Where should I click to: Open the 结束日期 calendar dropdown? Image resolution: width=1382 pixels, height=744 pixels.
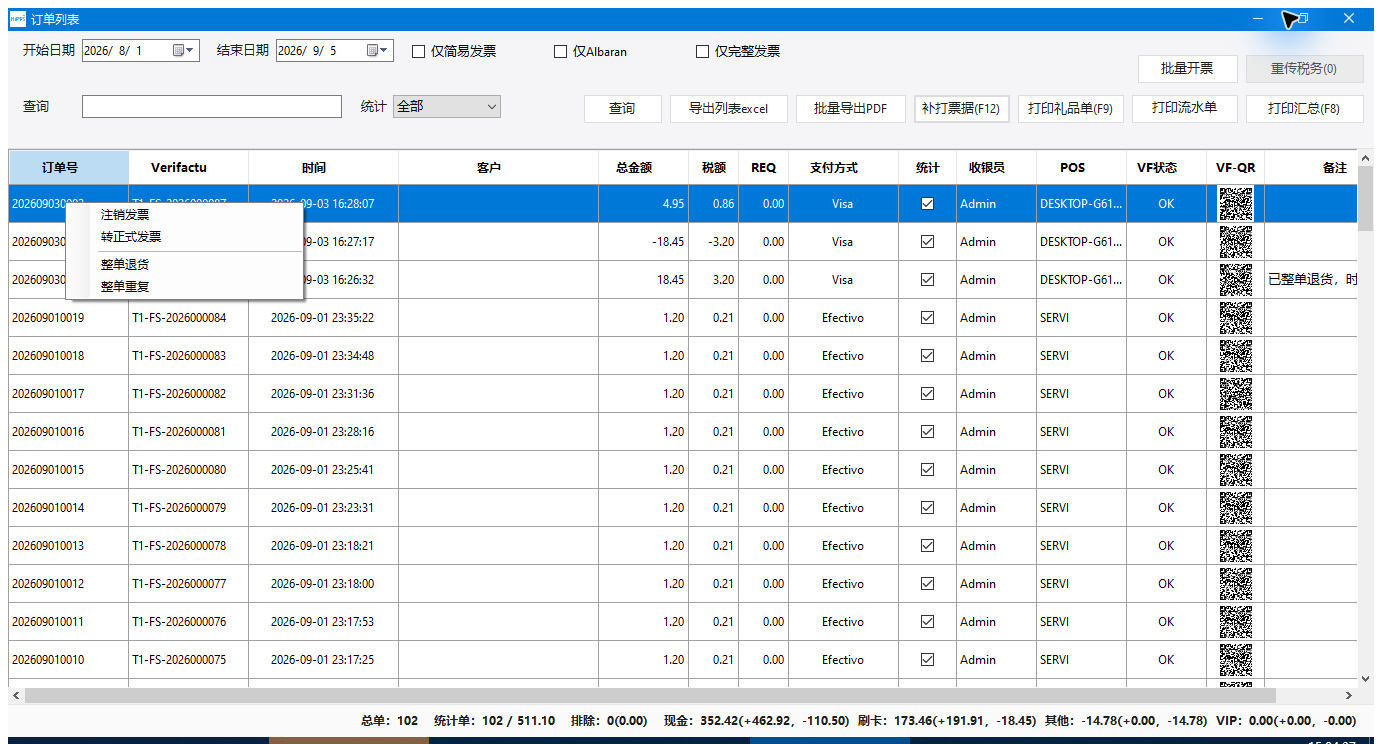[x=379, y=50]
